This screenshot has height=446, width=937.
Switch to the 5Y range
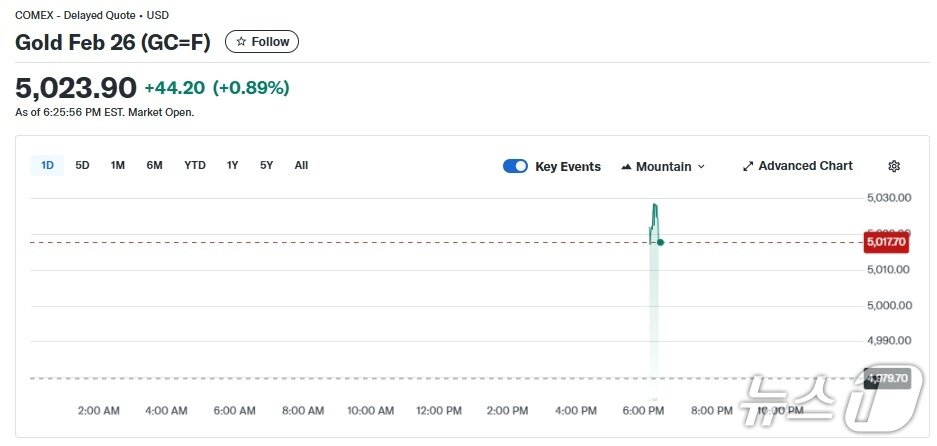(266, 165)
